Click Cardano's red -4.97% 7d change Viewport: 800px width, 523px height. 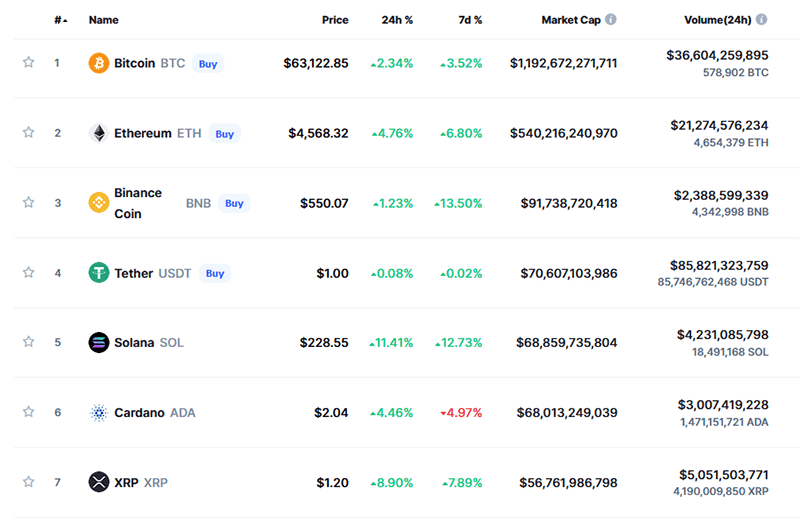pos(461,412)
